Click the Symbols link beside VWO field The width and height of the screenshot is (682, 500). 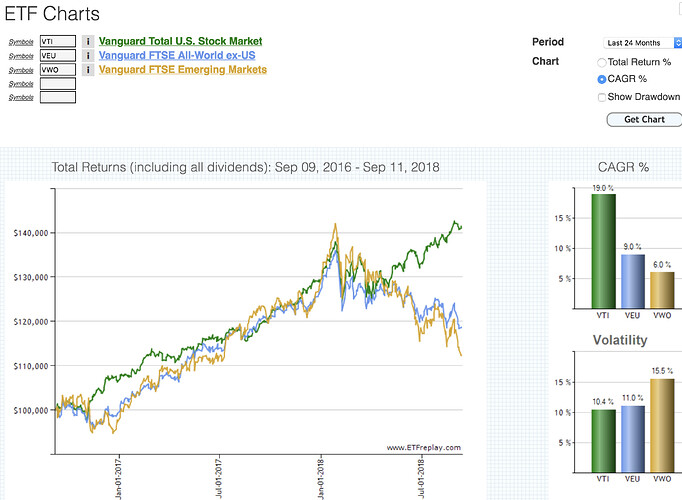pyautogui.click(x=21, y=70)
